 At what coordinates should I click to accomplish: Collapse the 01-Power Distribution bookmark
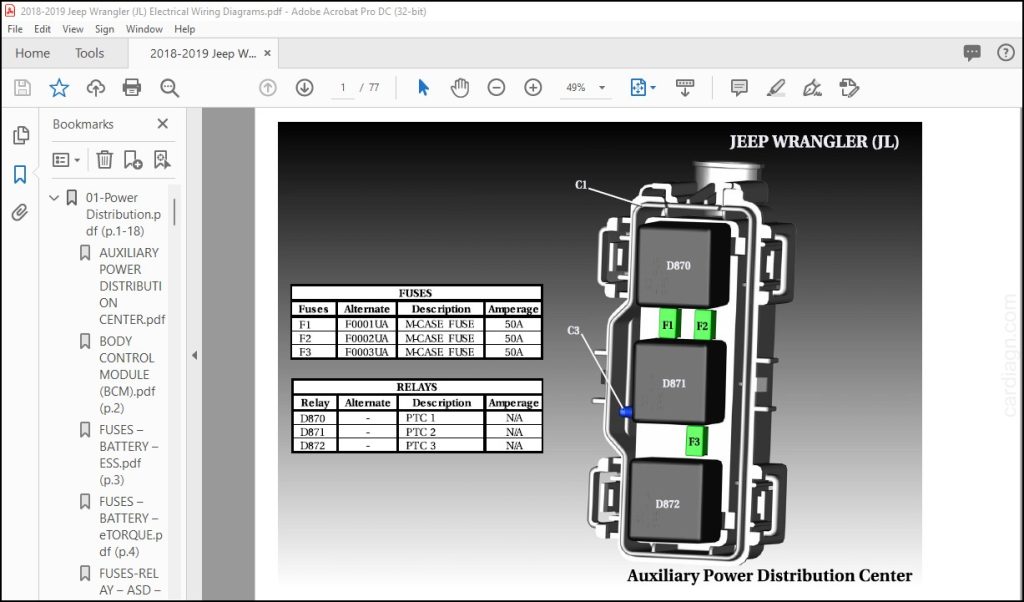pos(54,197)
